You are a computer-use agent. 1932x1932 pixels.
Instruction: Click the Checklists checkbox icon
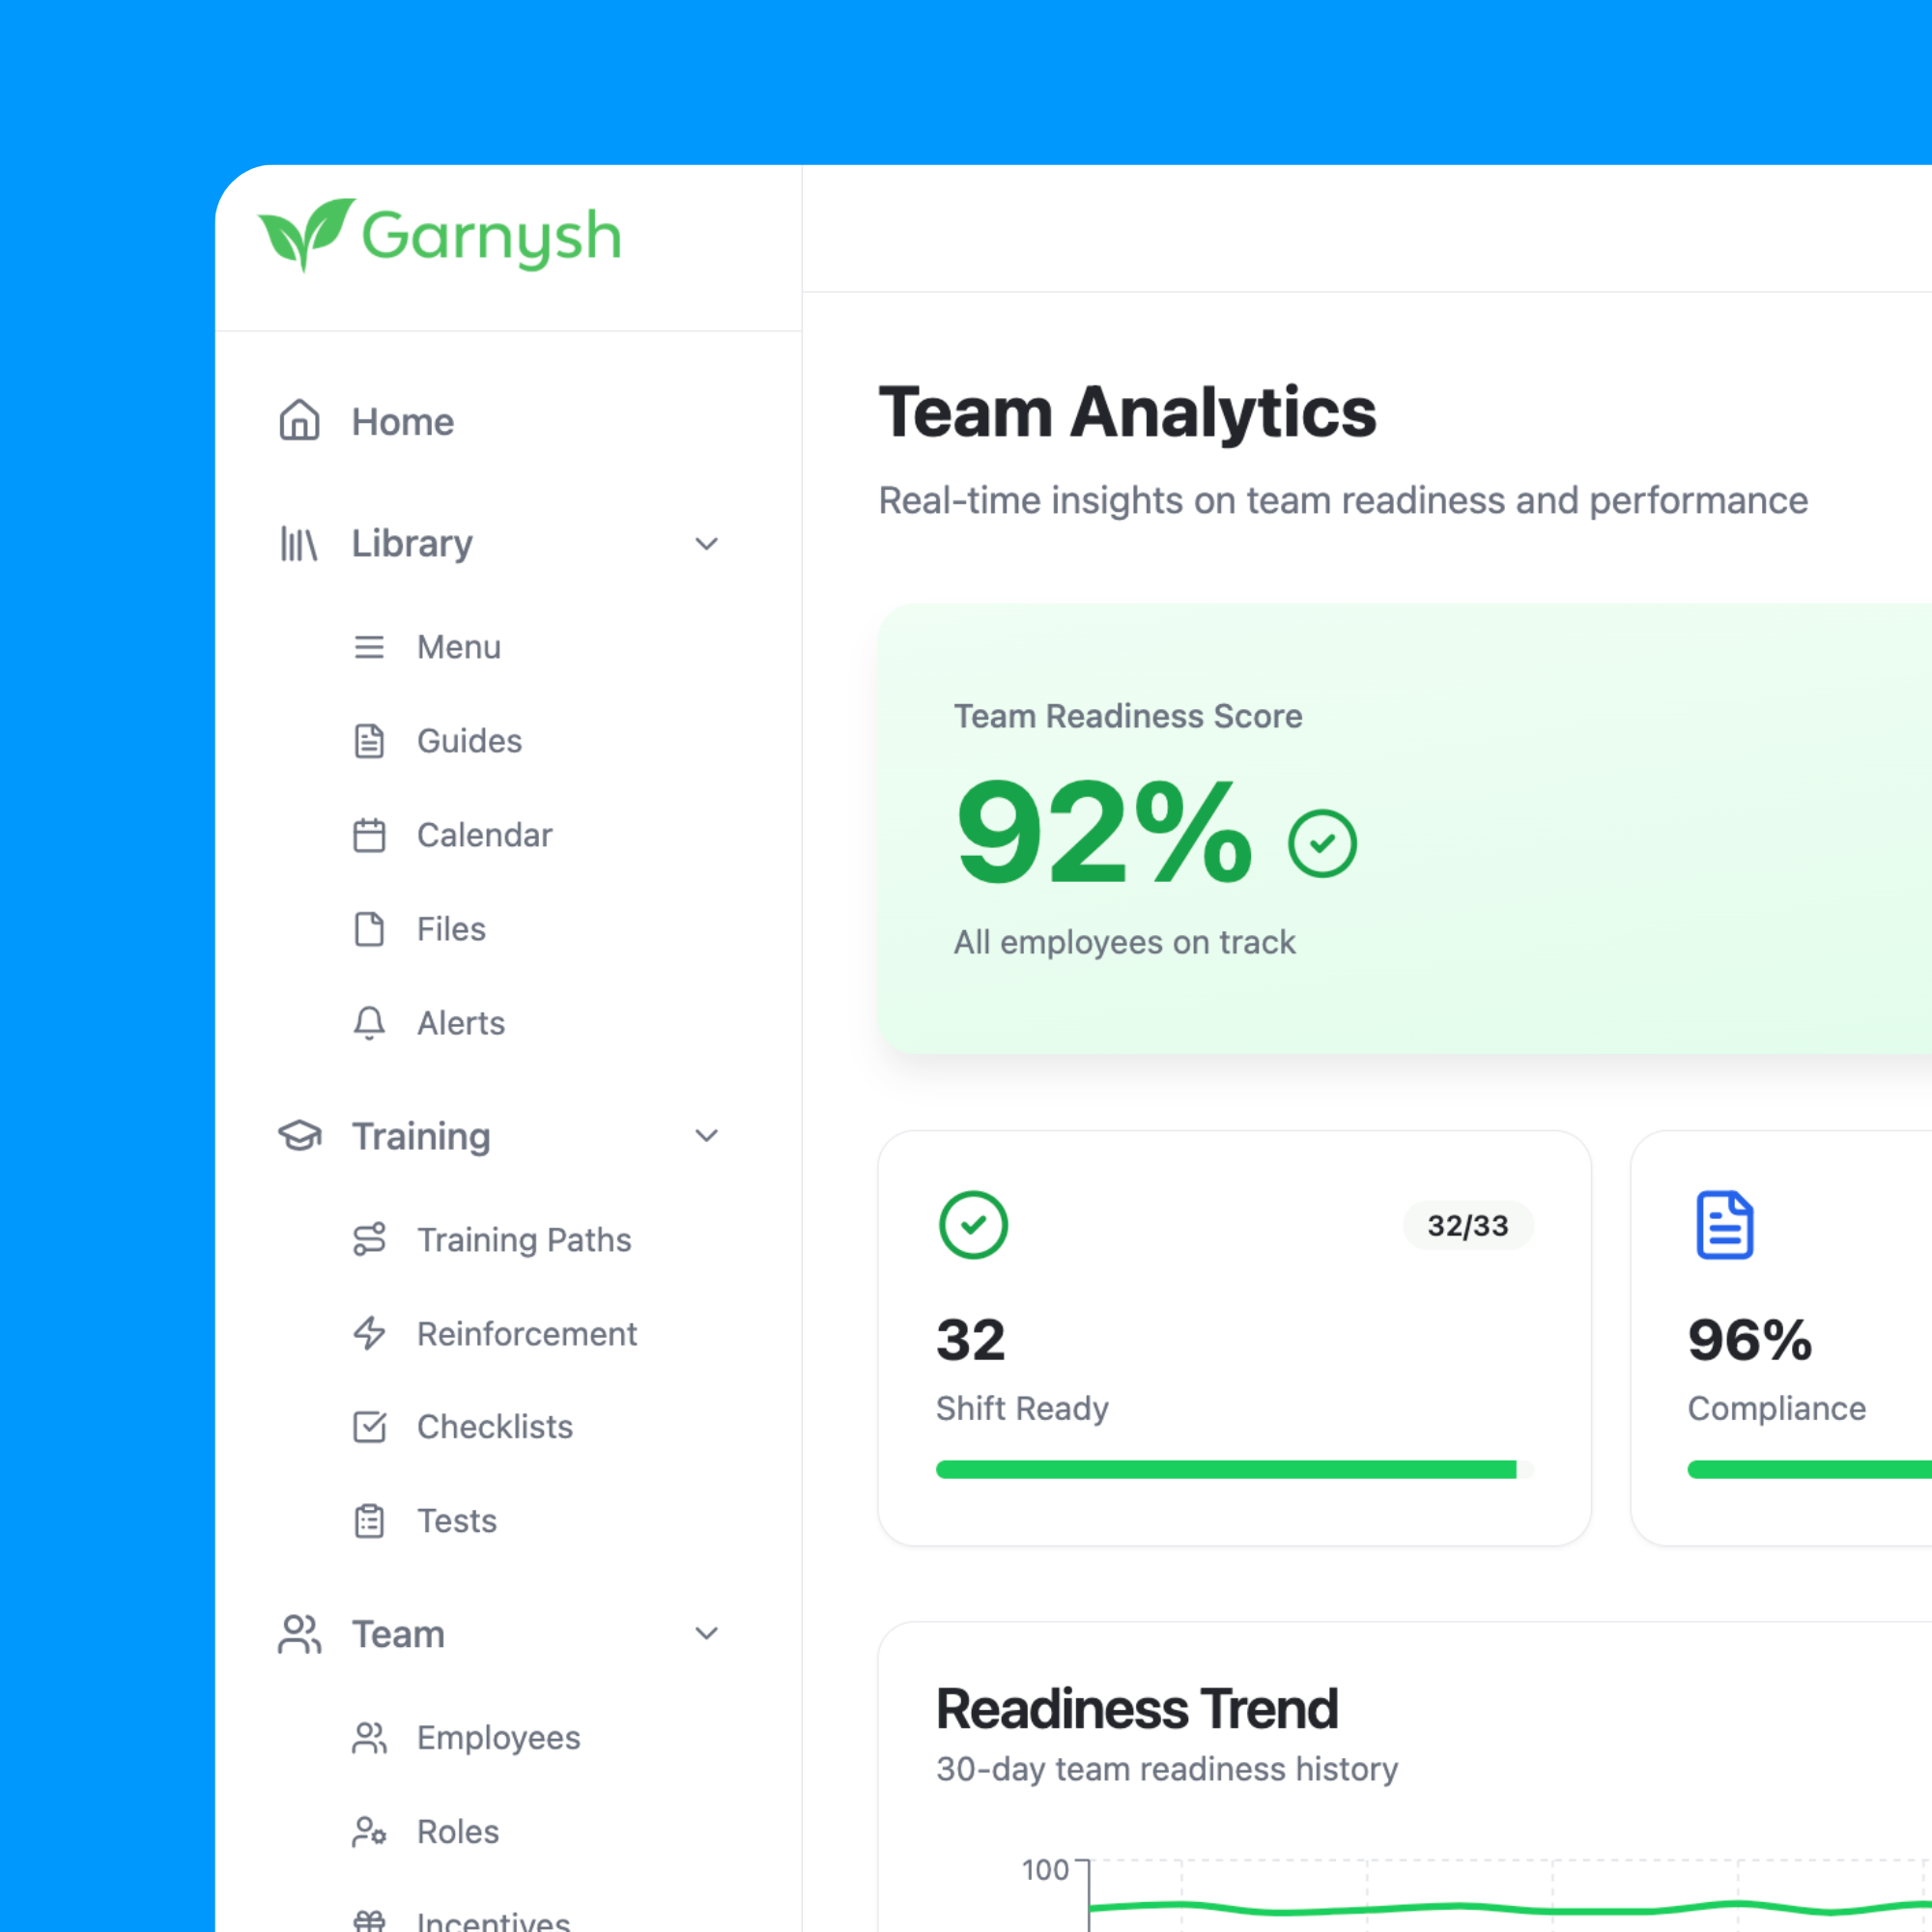click(x=369, y=1427)
